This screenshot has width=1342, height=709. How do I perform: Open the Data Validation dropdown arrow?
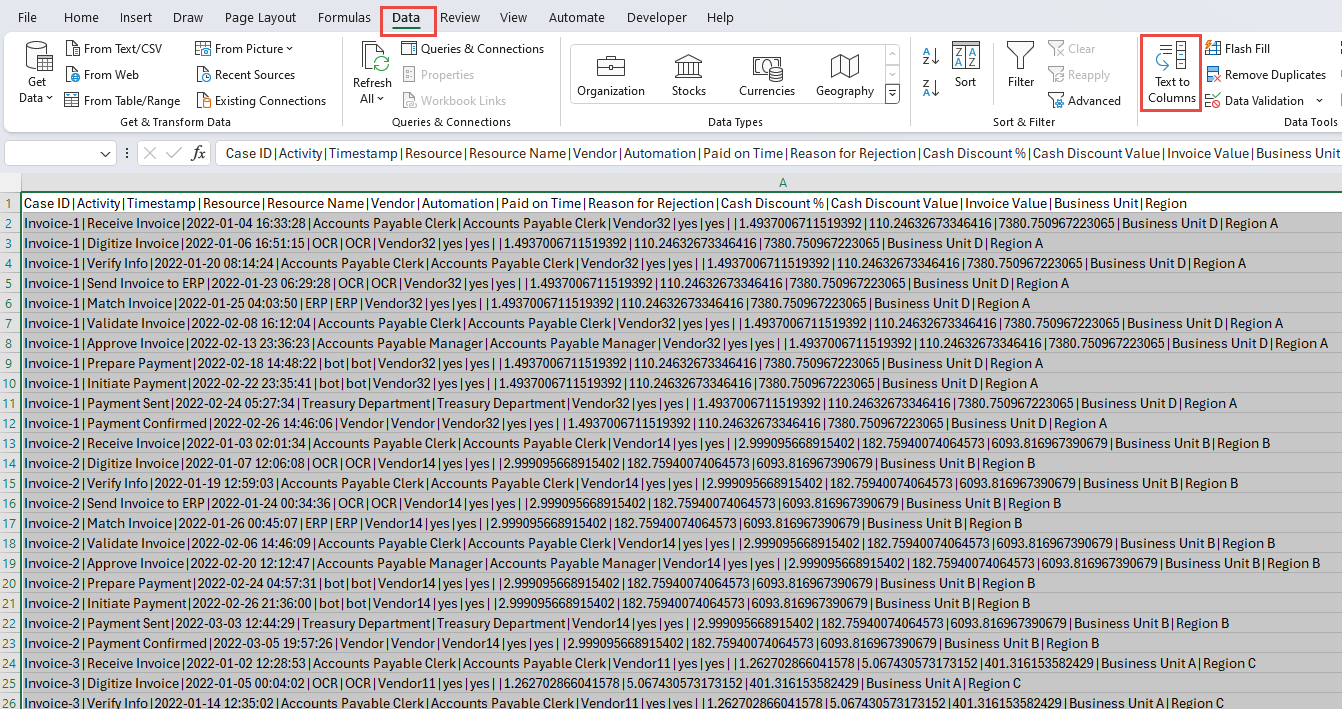point(1320,100)
